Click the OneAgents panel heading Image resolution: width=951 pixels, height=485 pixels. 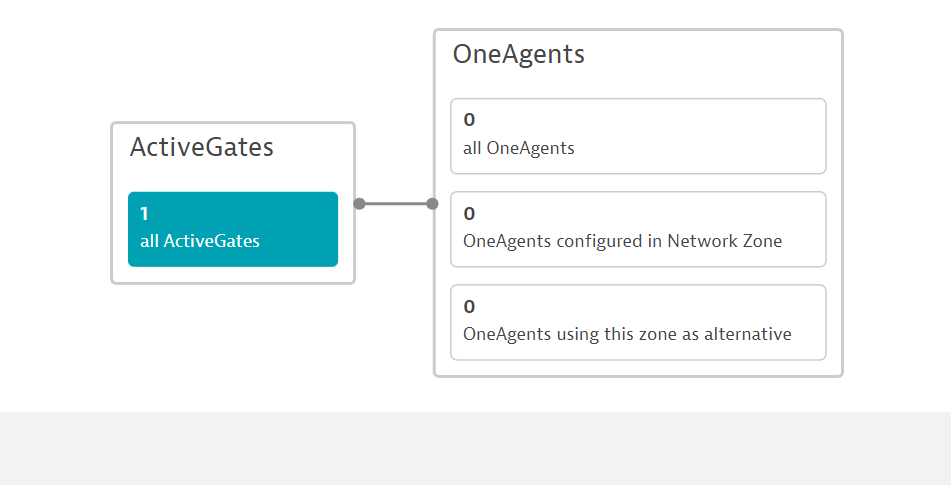click(519, 55)
